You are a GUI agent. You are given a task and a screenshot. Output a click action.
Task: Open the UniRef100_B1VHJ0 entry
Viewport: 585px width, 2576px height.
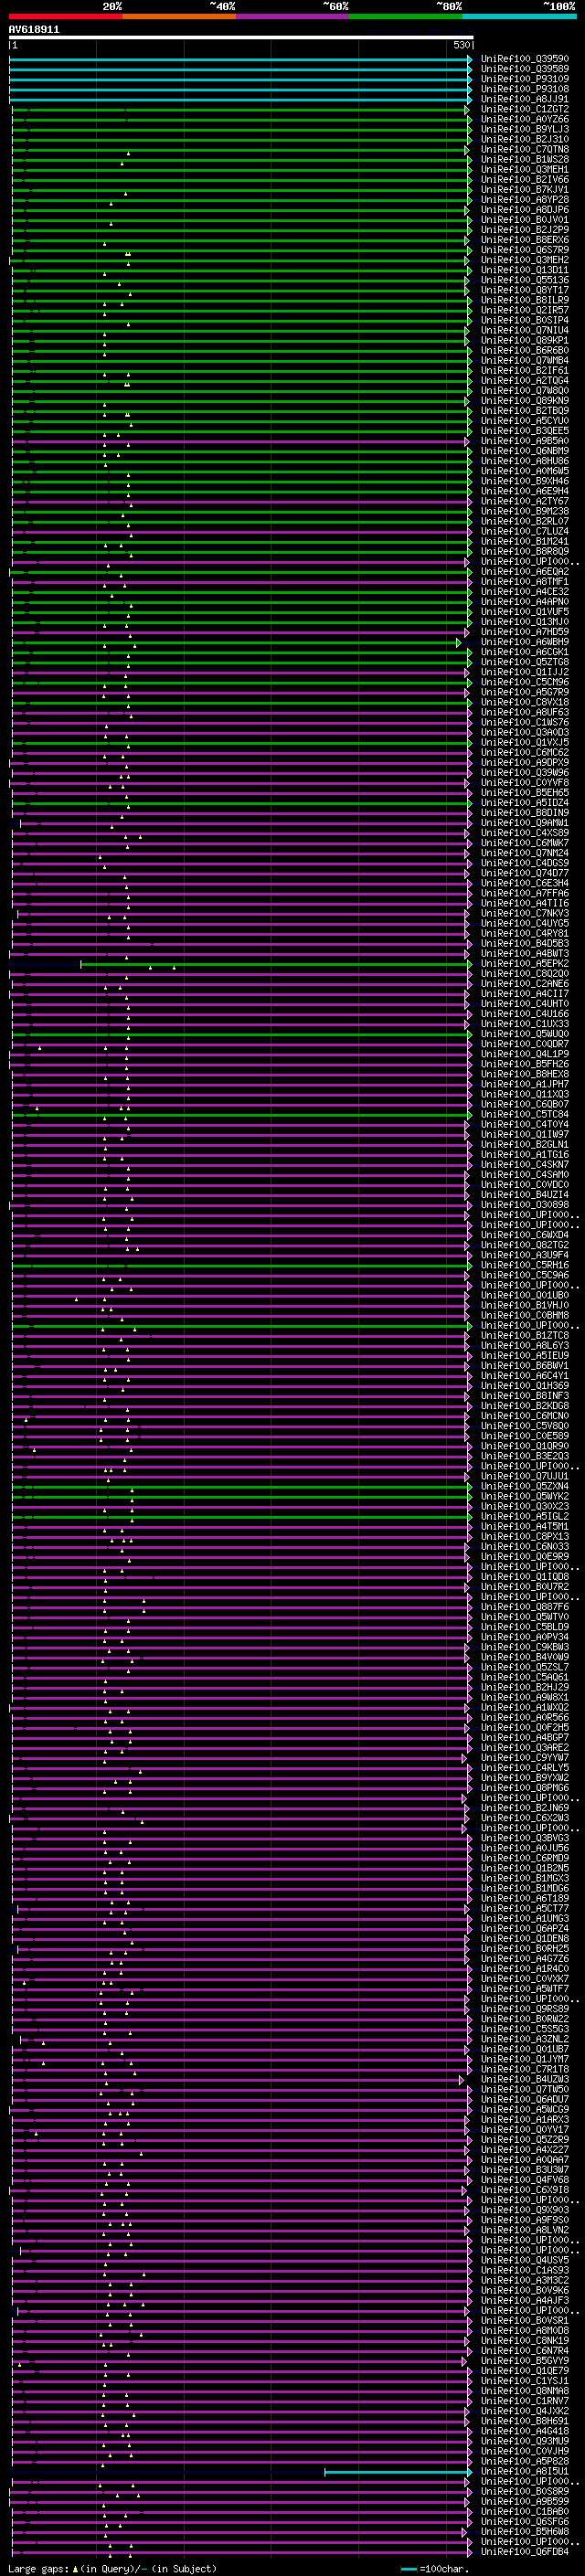(524, 1305)
